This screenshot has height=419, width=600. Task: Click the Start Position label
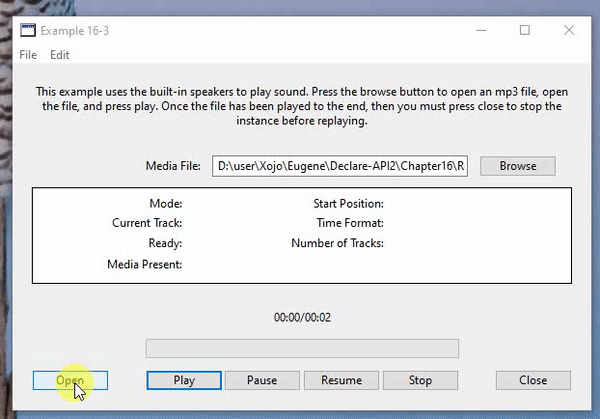click(x=348, y=204)
